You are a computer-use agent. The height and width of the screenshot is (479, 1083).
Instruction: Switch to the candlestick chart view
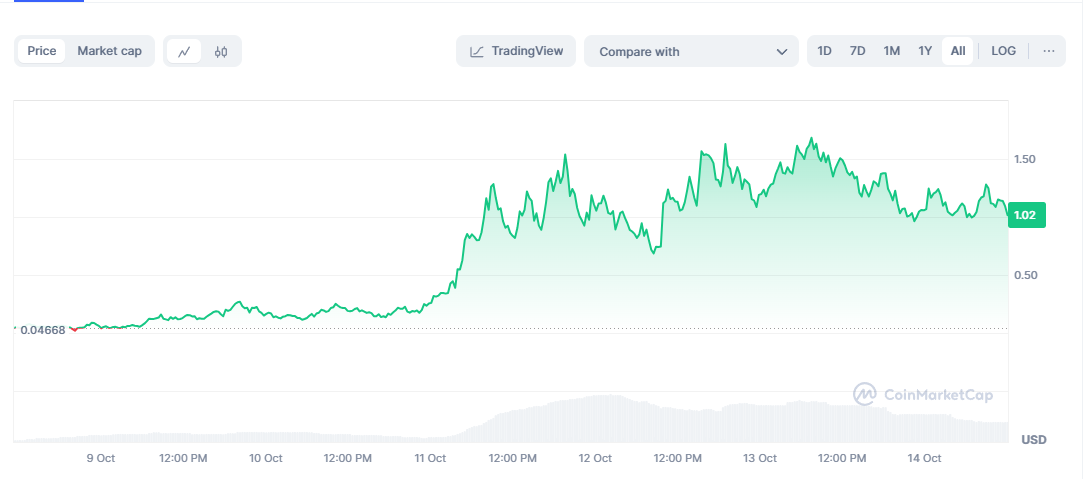click(x=221, y=51)
